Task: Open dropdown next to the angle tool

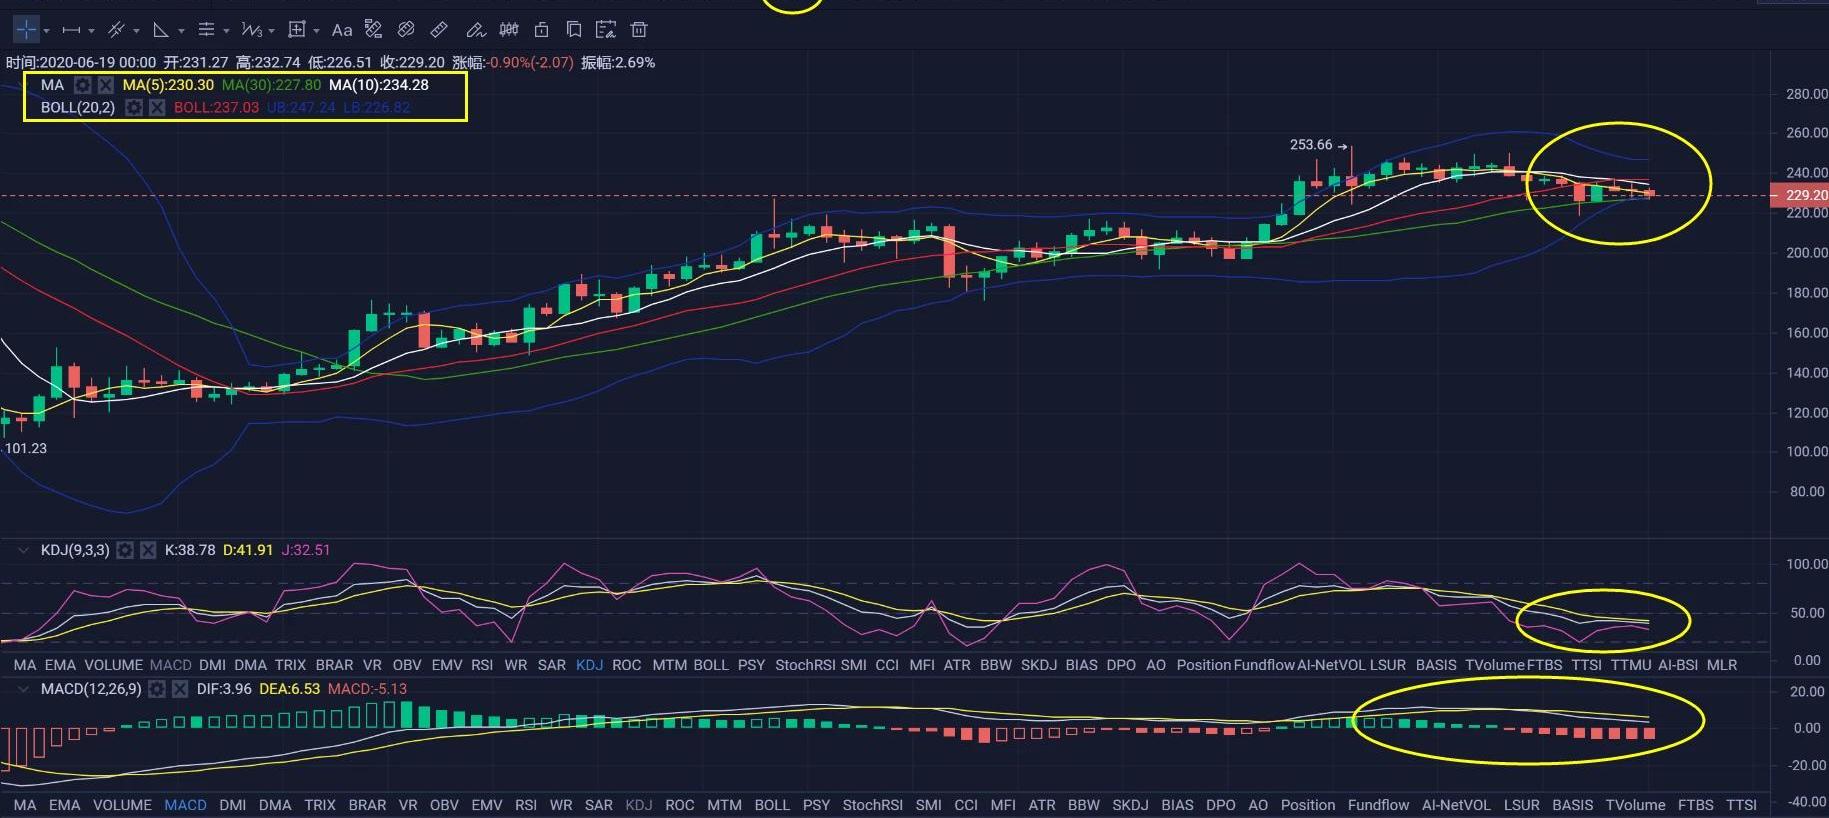Action: 181,31
